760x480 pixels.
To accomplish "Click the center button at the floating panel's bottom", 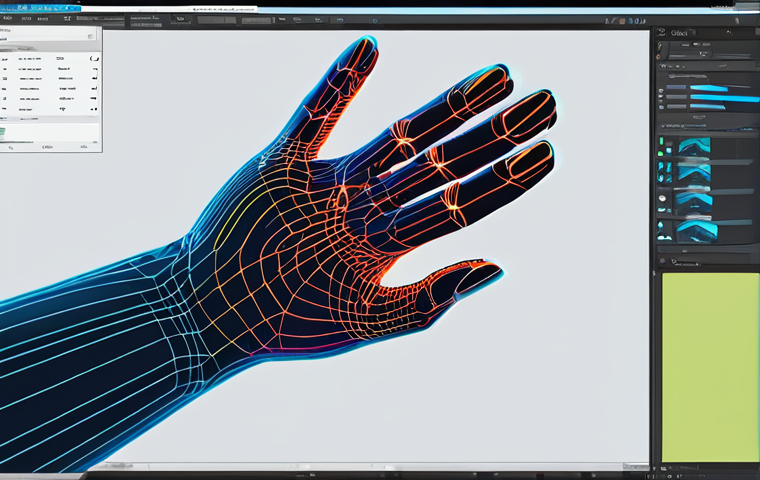I will pyautogui.click(x=46, y=147).
